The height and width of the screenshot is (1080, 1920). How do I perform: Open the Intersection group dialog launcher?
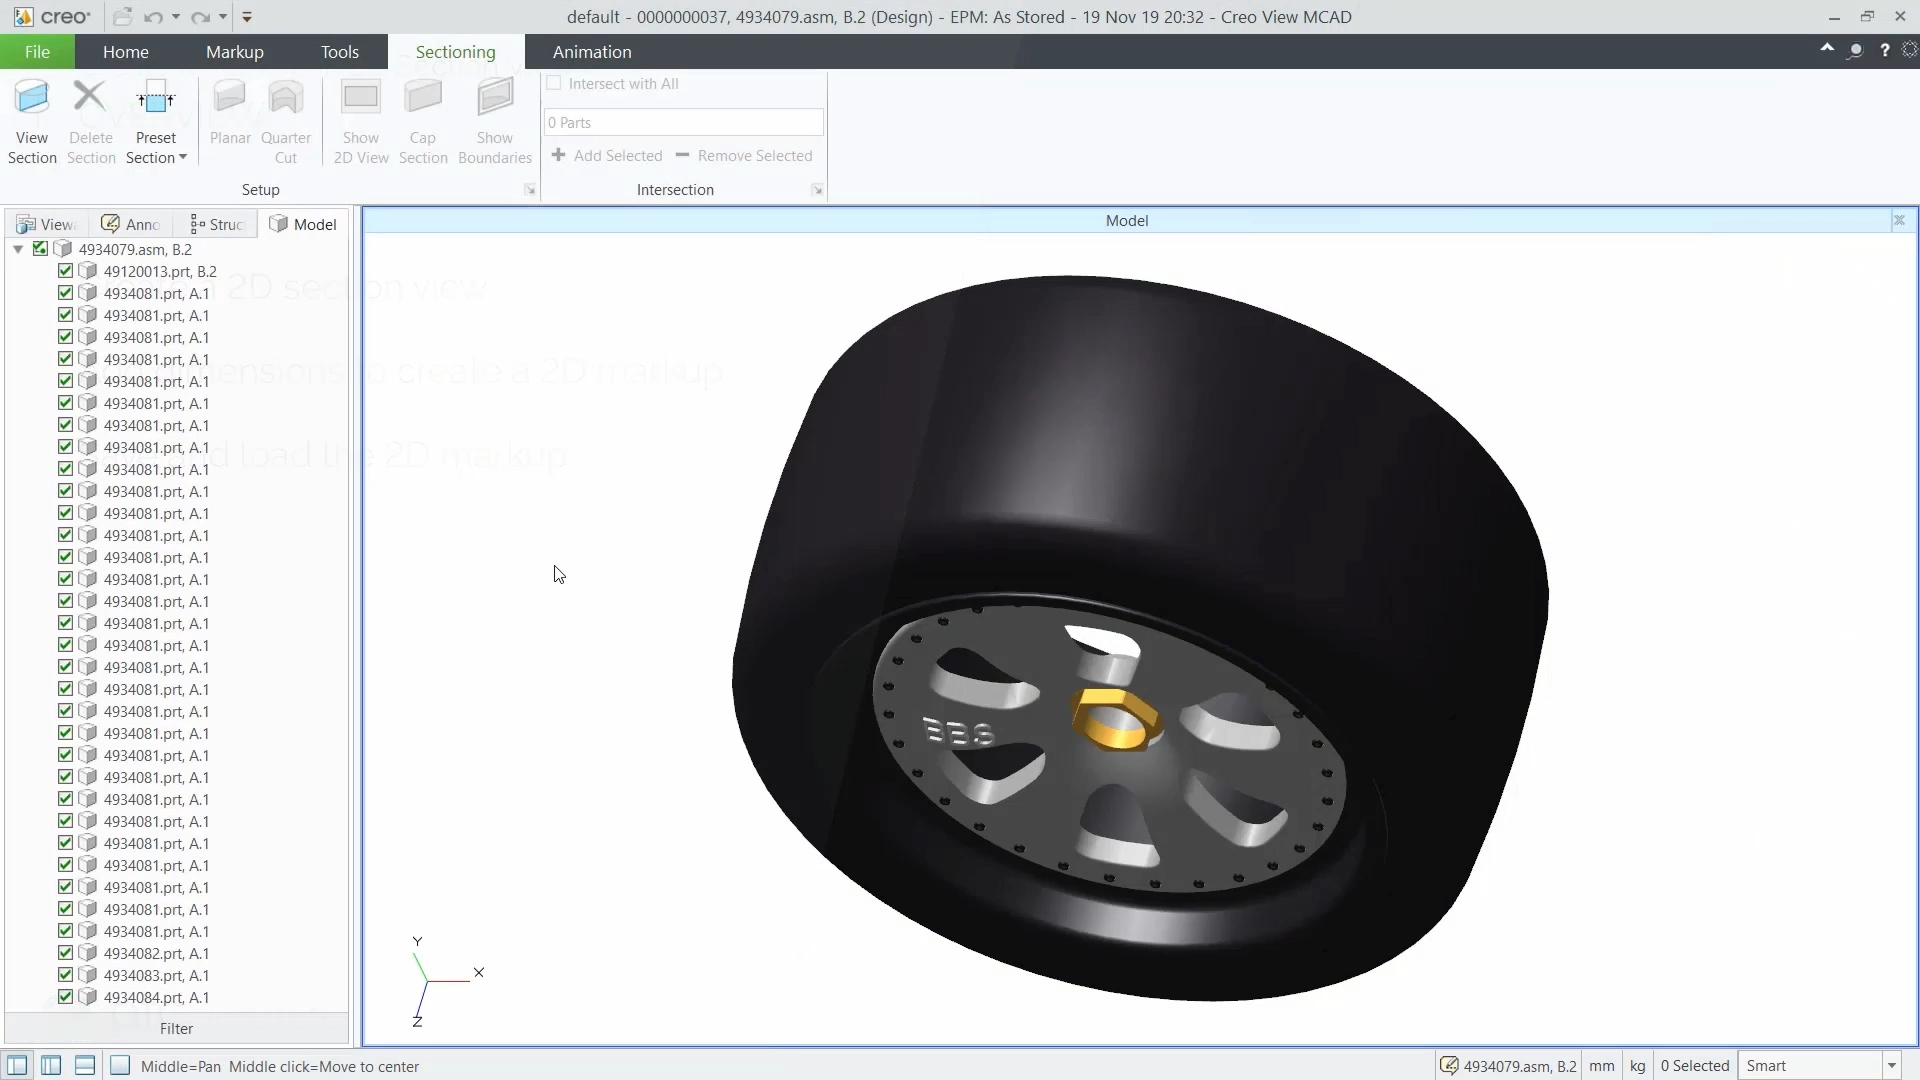[817, 190]
